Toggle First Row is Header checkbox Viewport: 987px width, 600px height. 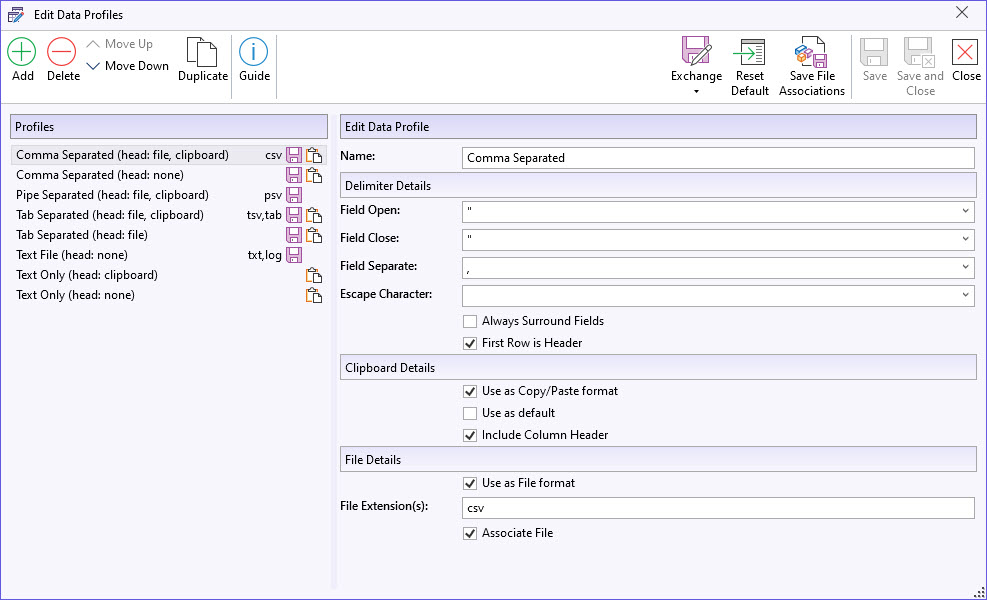point(470,343)
